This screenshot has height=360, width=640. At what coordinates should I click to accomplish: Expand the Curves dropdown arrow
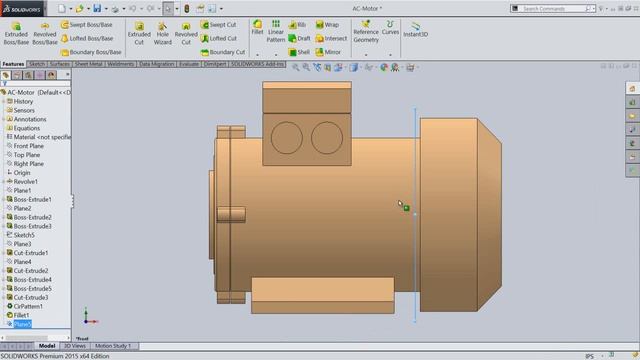390,55
